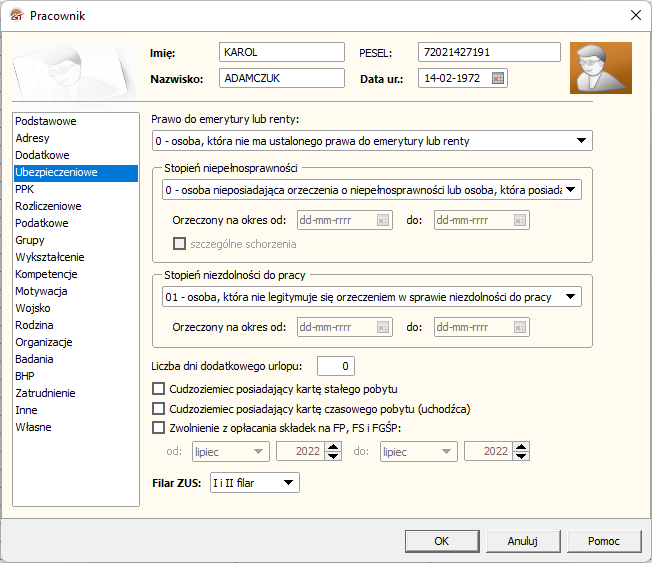
Task: Click work incapacity 'do' date field
Action: 482,327
